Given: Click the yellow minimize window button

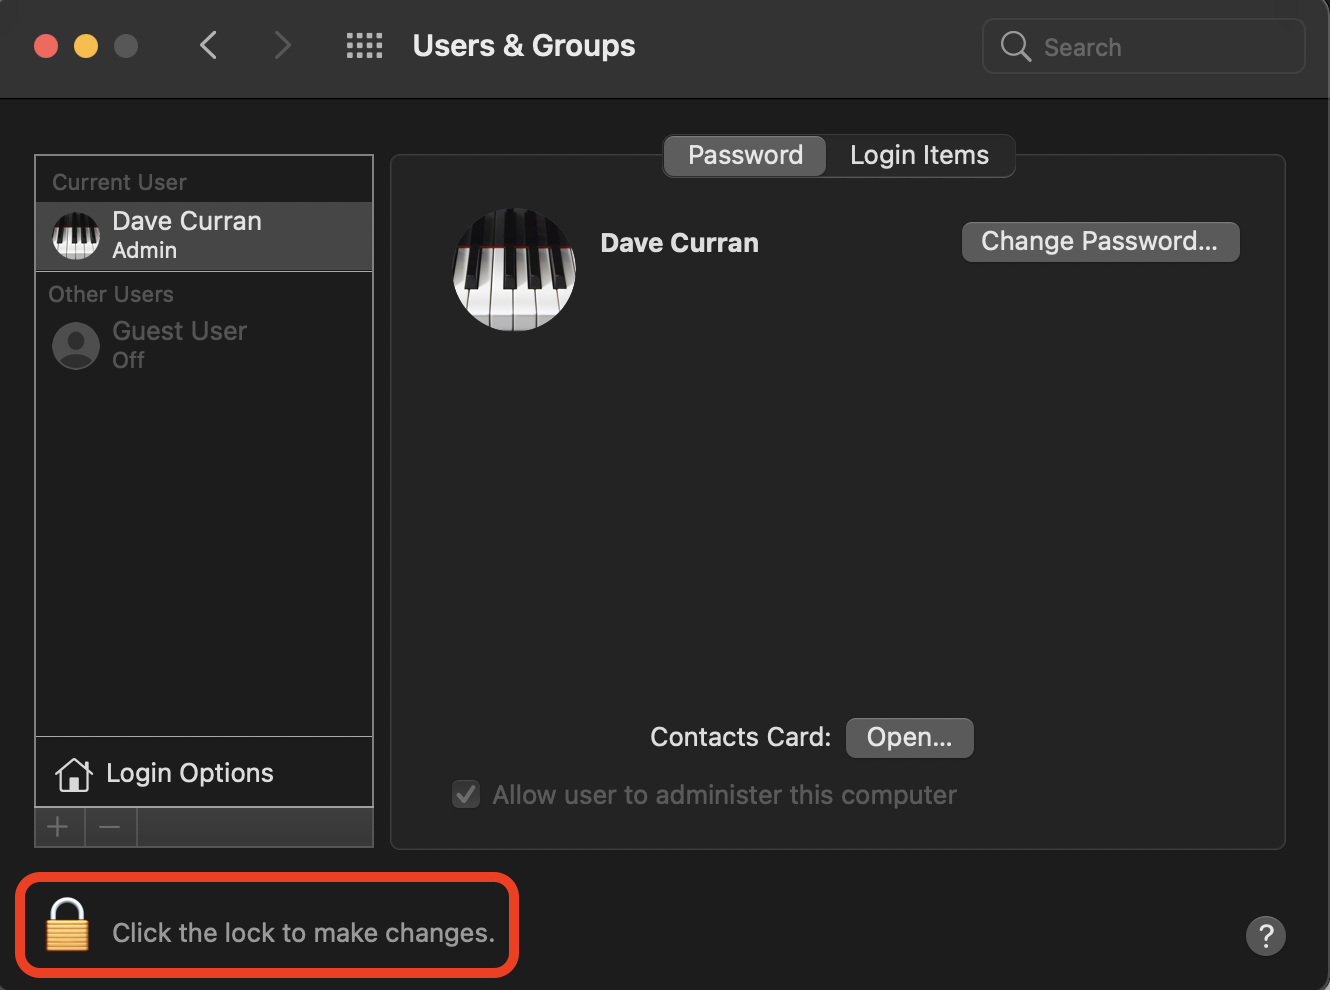Looking at the screenshot, I should point(86,46).
